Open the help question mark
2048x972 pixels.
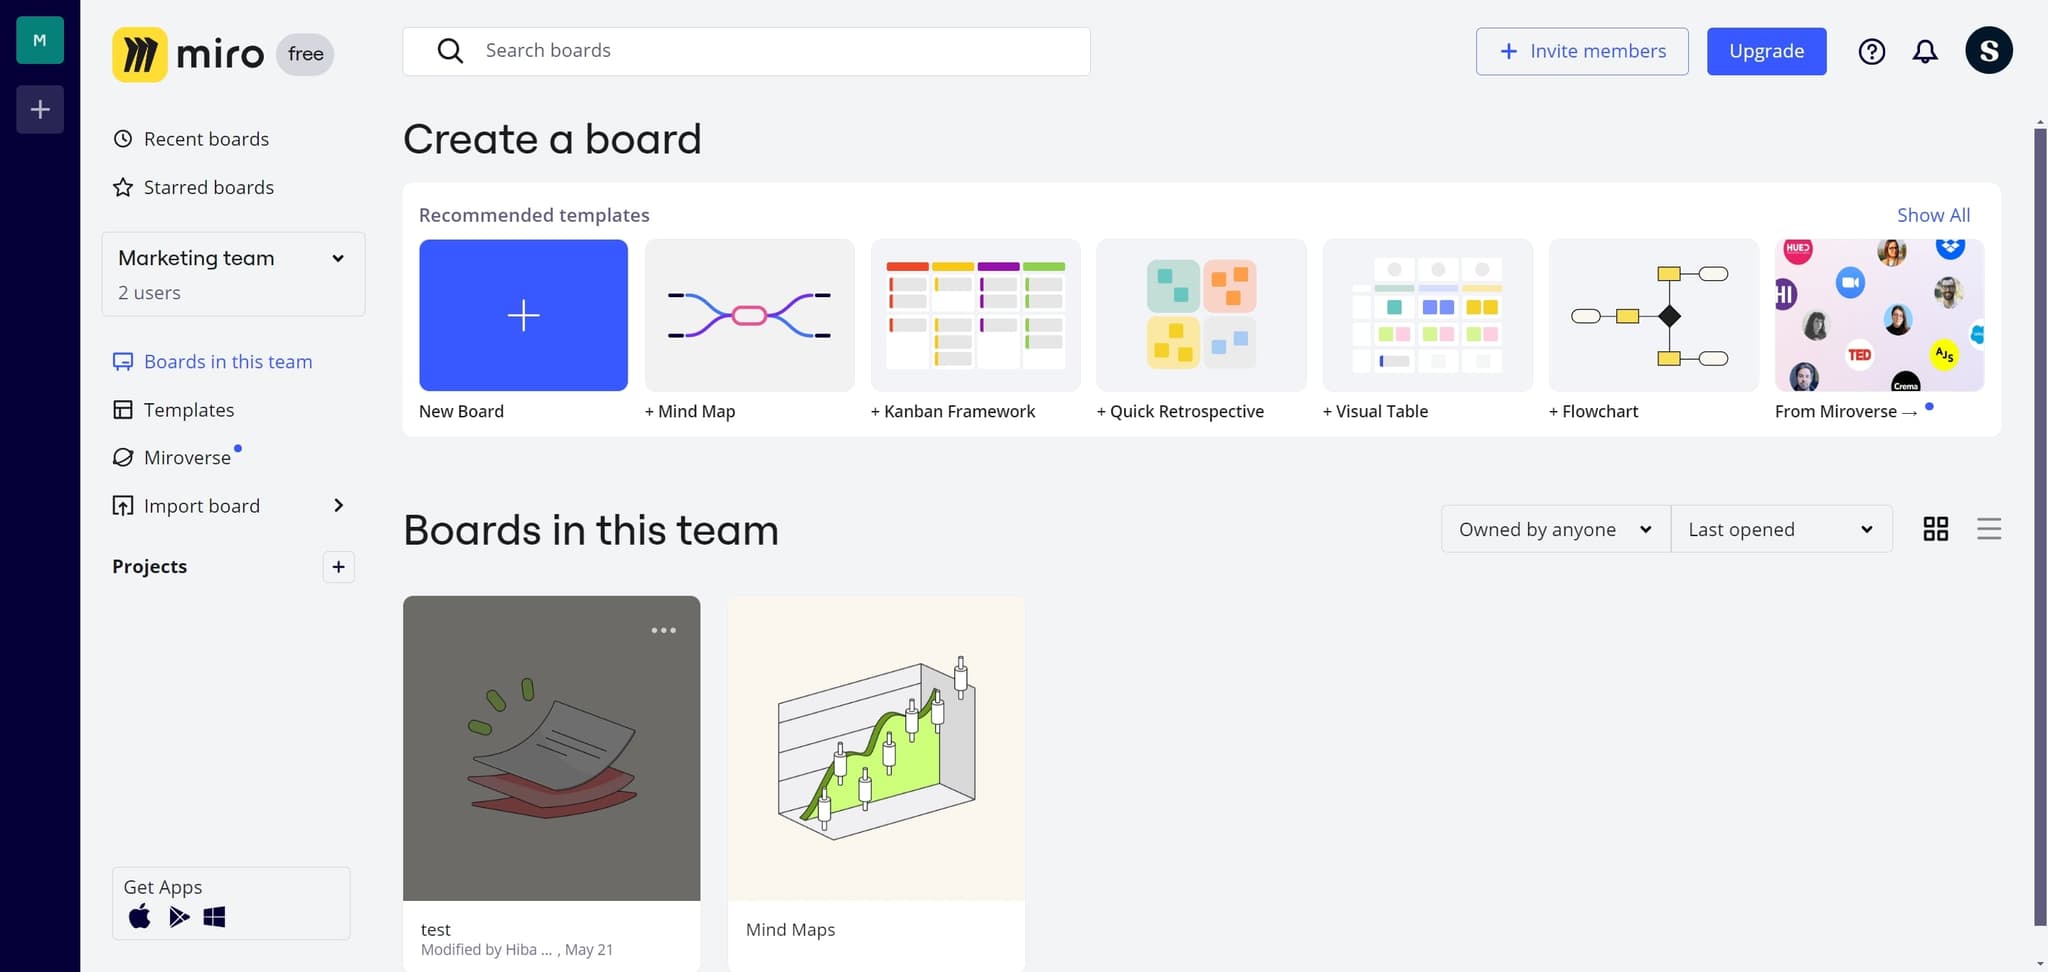(x=1871, y=51)
